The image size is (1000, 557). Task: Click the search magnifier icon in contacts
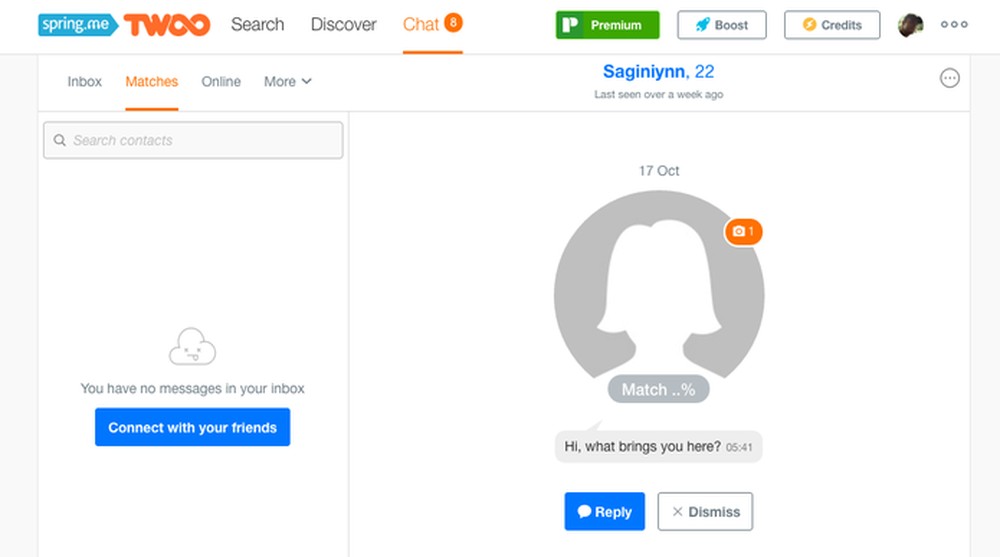60,141
